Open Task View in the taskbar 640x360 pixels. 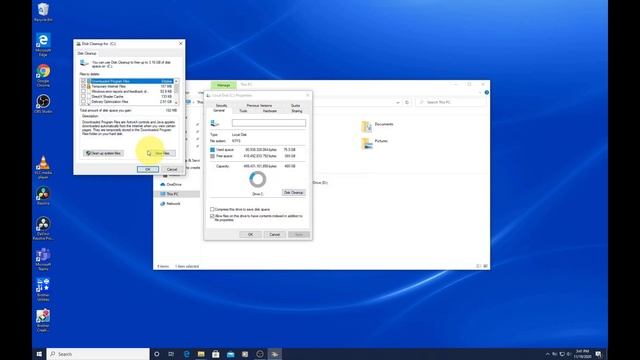click(x=171, y=354)
